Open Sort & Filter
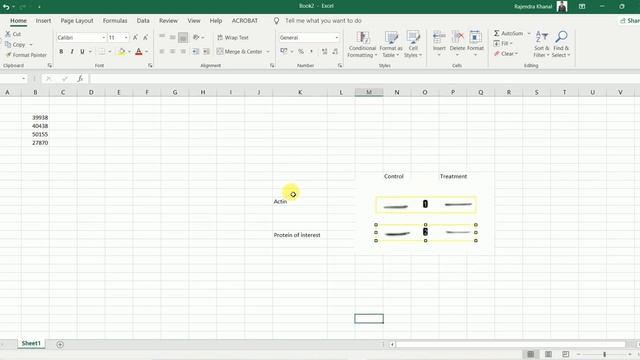 (x=541, y=44)
